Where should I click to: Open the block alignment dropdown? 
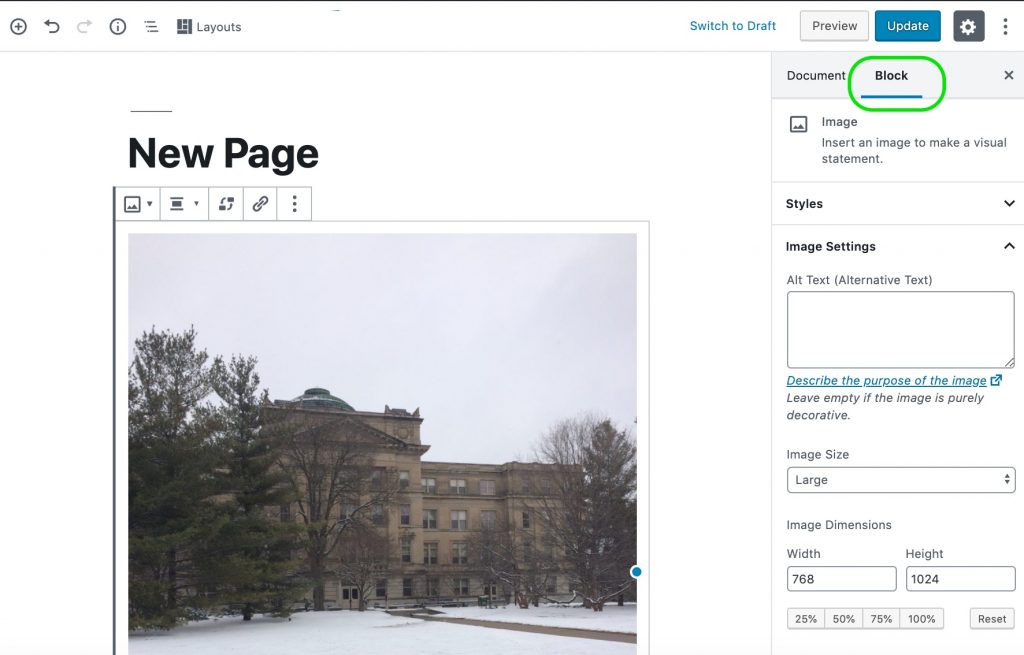point(184,204)
